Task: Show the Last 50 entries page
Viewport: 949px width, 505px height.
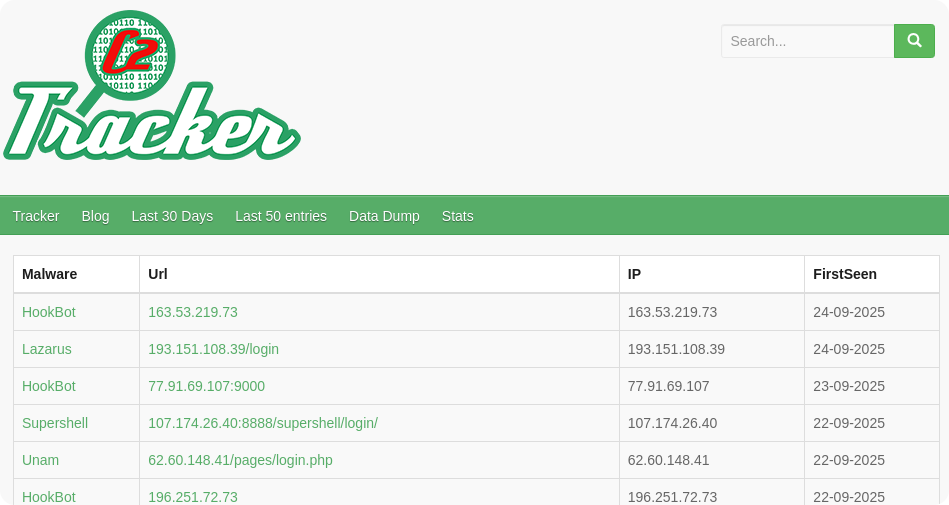Action: (281, 216)
